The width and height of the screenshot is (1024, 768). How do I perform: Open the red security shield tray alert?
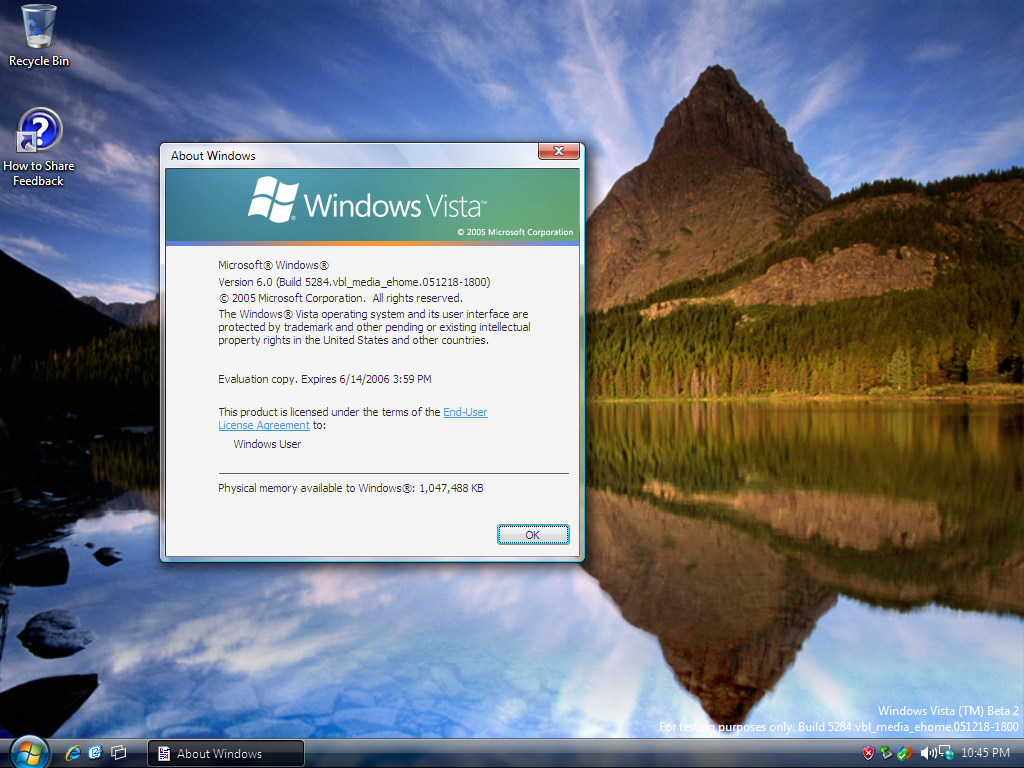868,753
